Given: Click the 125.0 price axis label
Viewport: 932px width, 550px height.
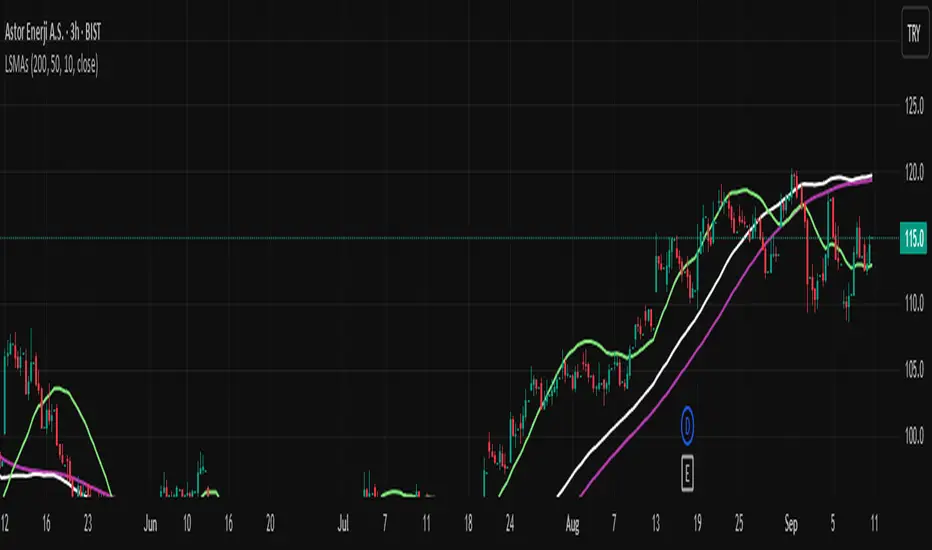Looking at the screenshot, I should tap(914, 106).
